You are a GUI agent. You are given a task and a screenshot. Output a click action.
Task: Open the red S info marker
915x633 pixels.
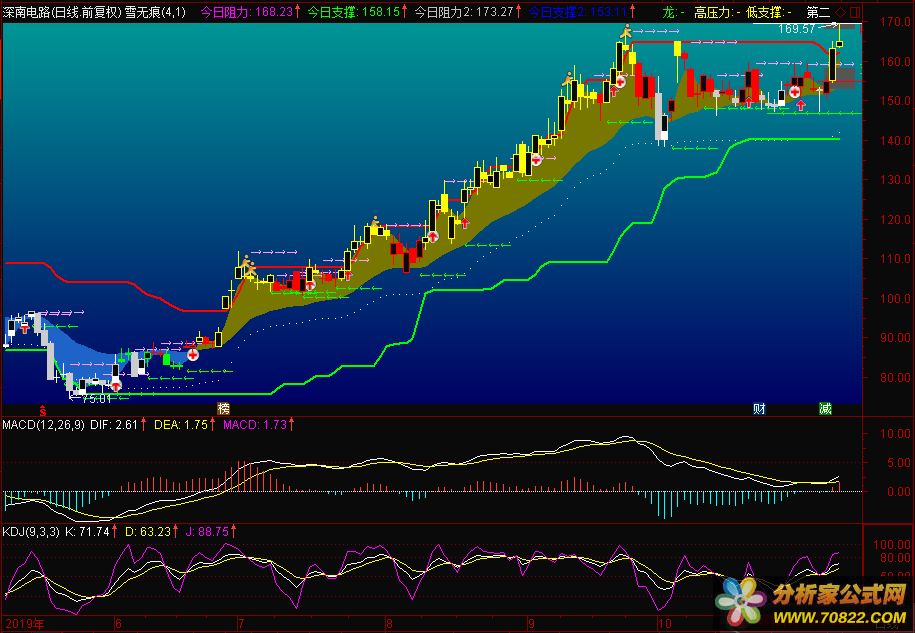tap(43, 410)
